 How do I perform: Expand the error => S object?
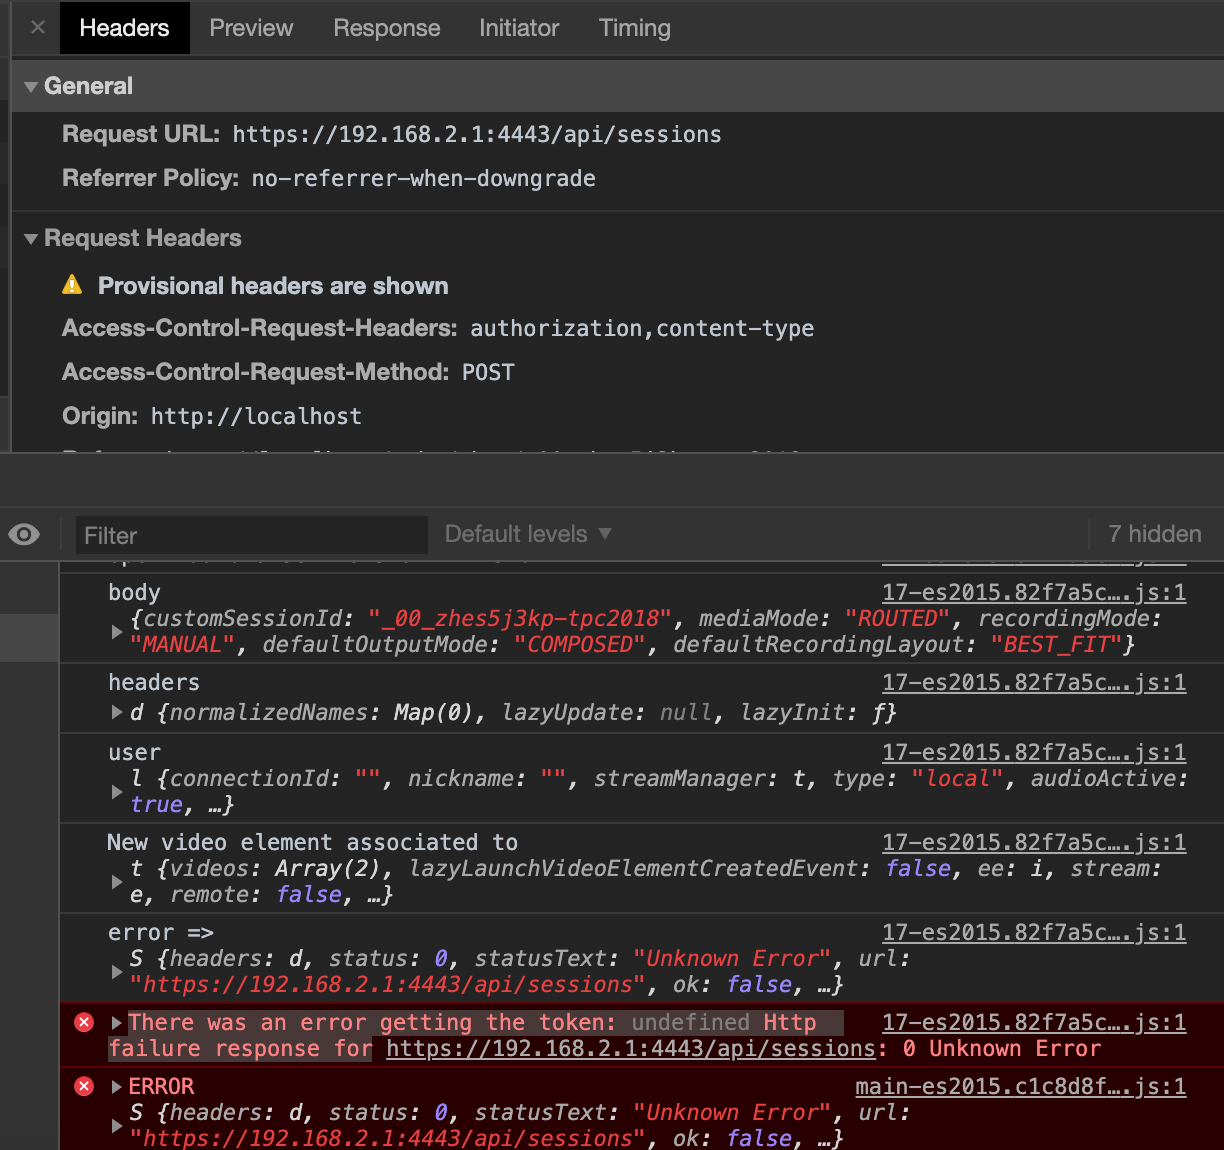tap(117, 972)
